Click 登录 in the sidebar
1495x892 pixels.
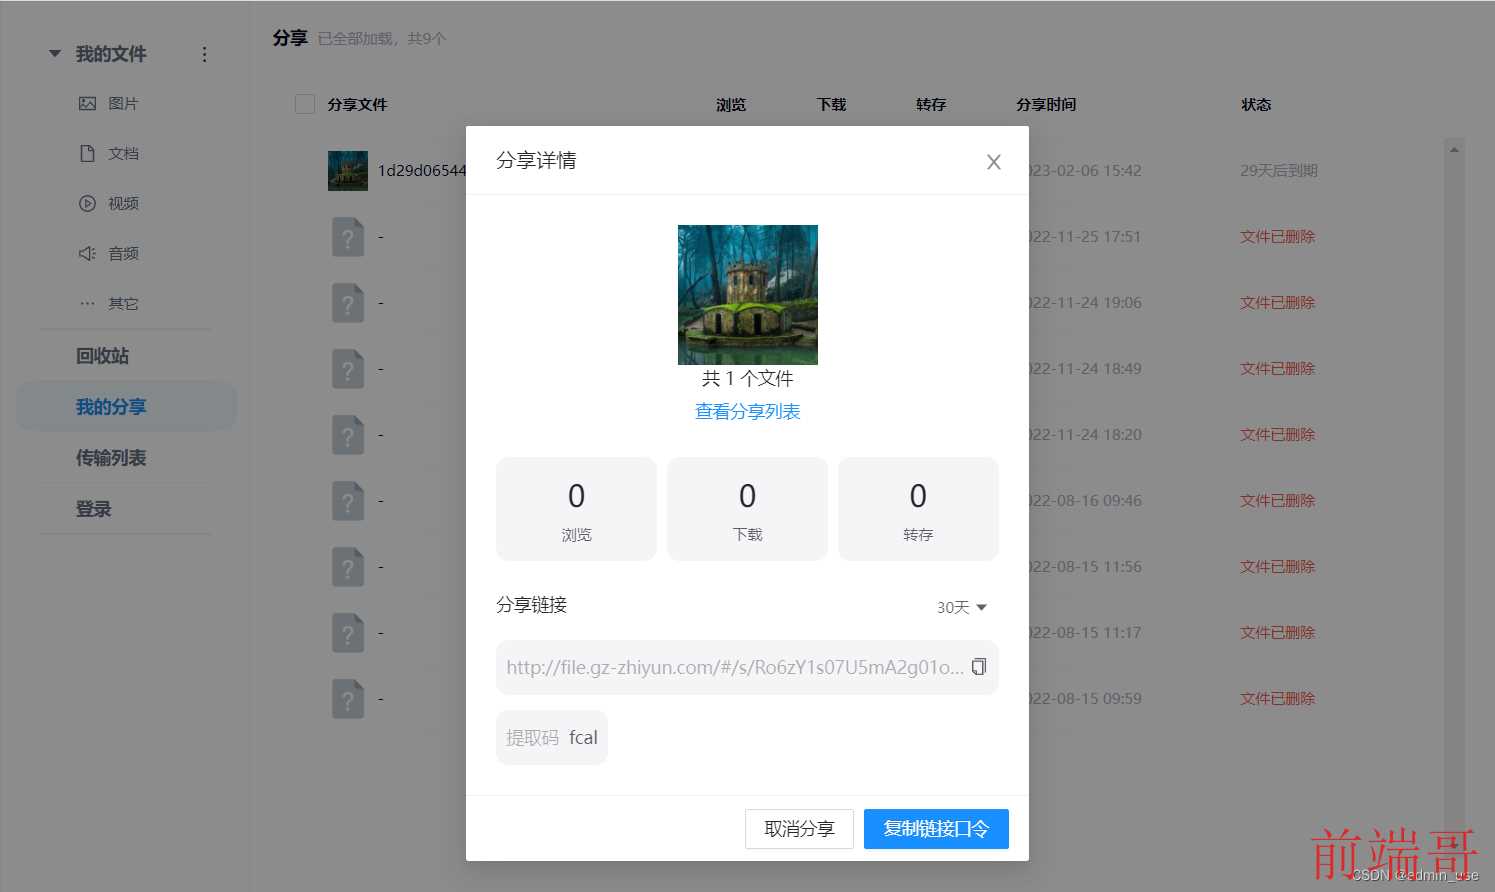pos(93,509)
